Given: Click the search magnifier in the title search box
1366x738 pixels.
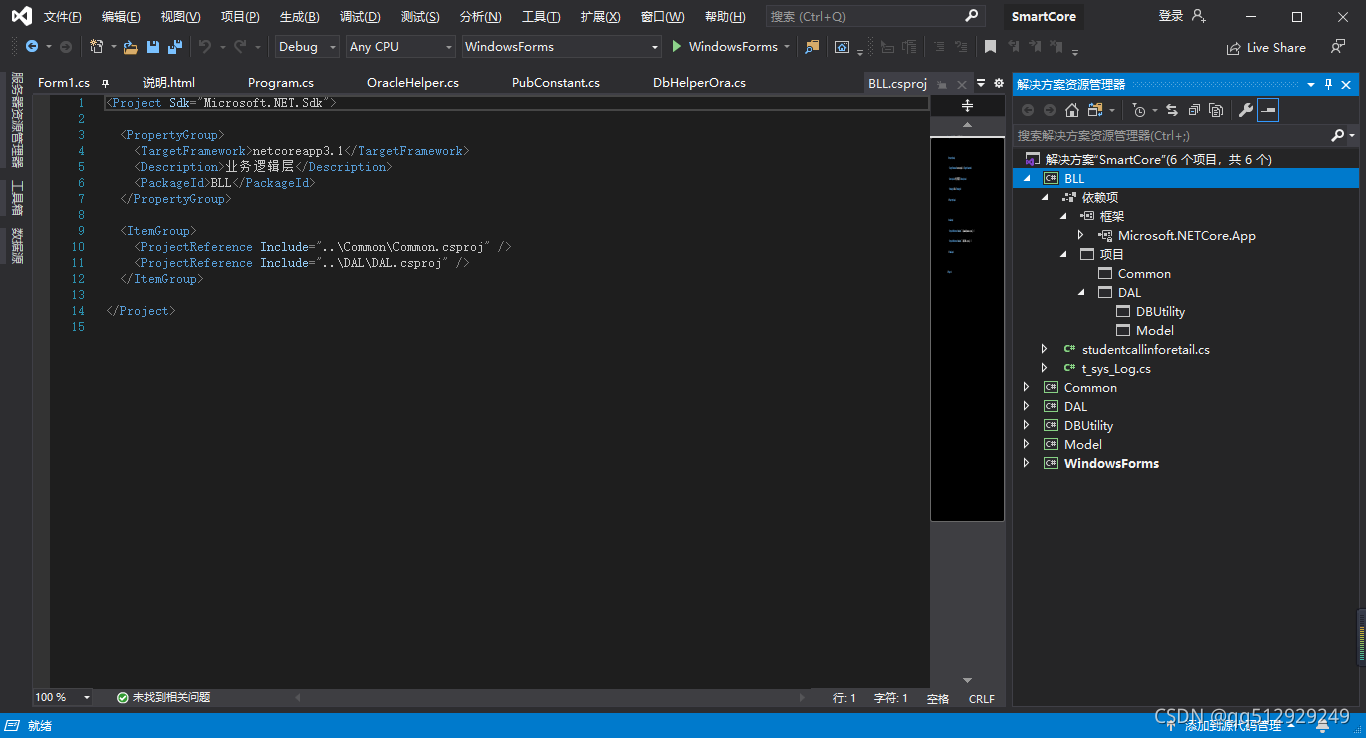Looking at the screenshot, I should (972, 16).
